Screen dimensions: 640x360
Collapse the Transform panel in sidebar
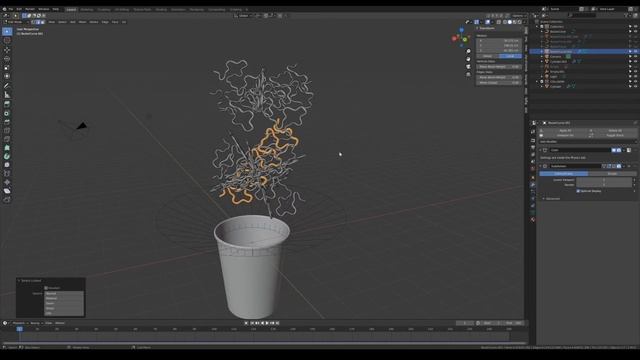point(478,29)
